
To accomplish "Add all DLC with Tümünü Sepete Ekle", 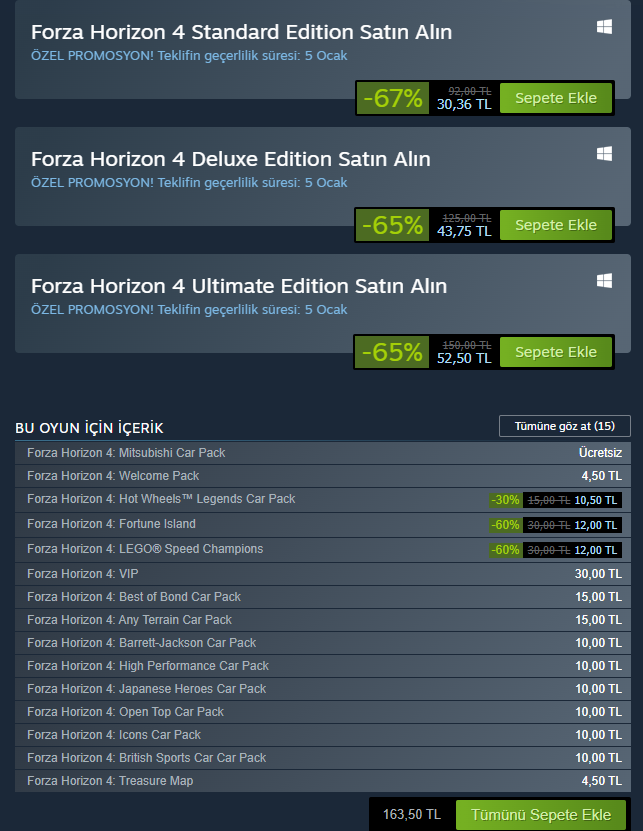I will click(541, 814).
